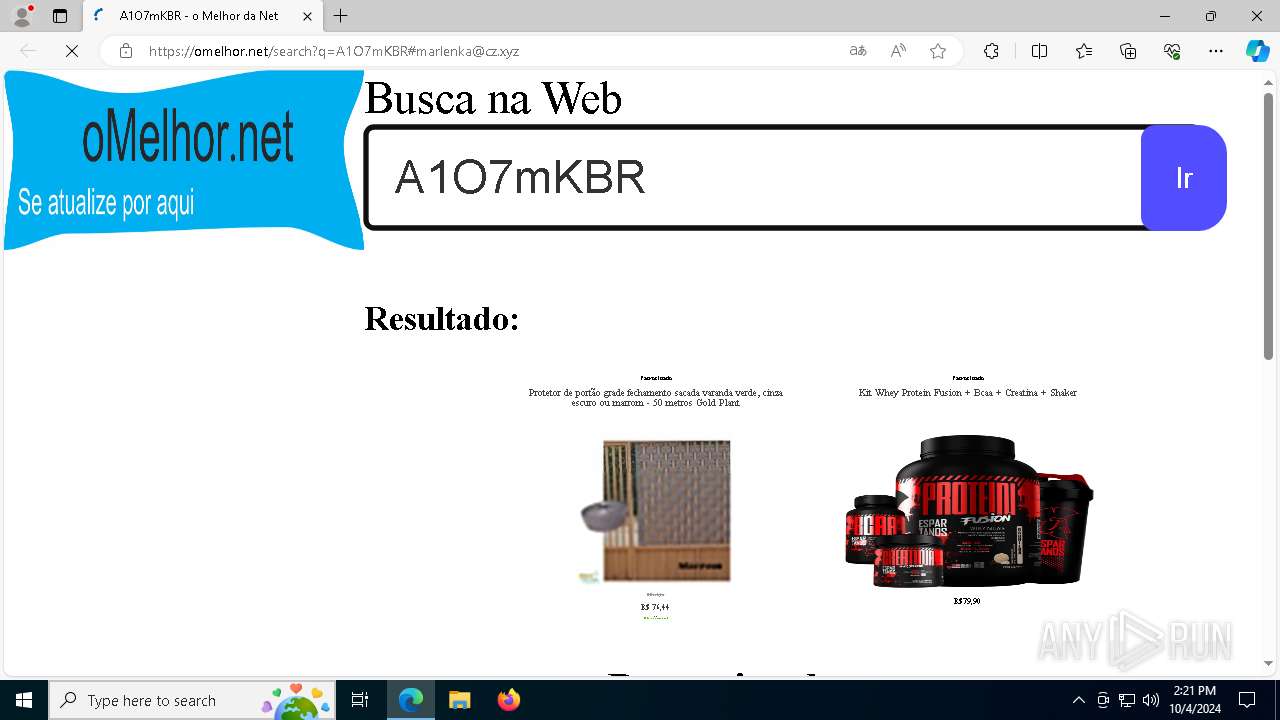Click the vertical page scrollbar thumb
Screen dimensions: 1280x720
(x=1268, y=225)
